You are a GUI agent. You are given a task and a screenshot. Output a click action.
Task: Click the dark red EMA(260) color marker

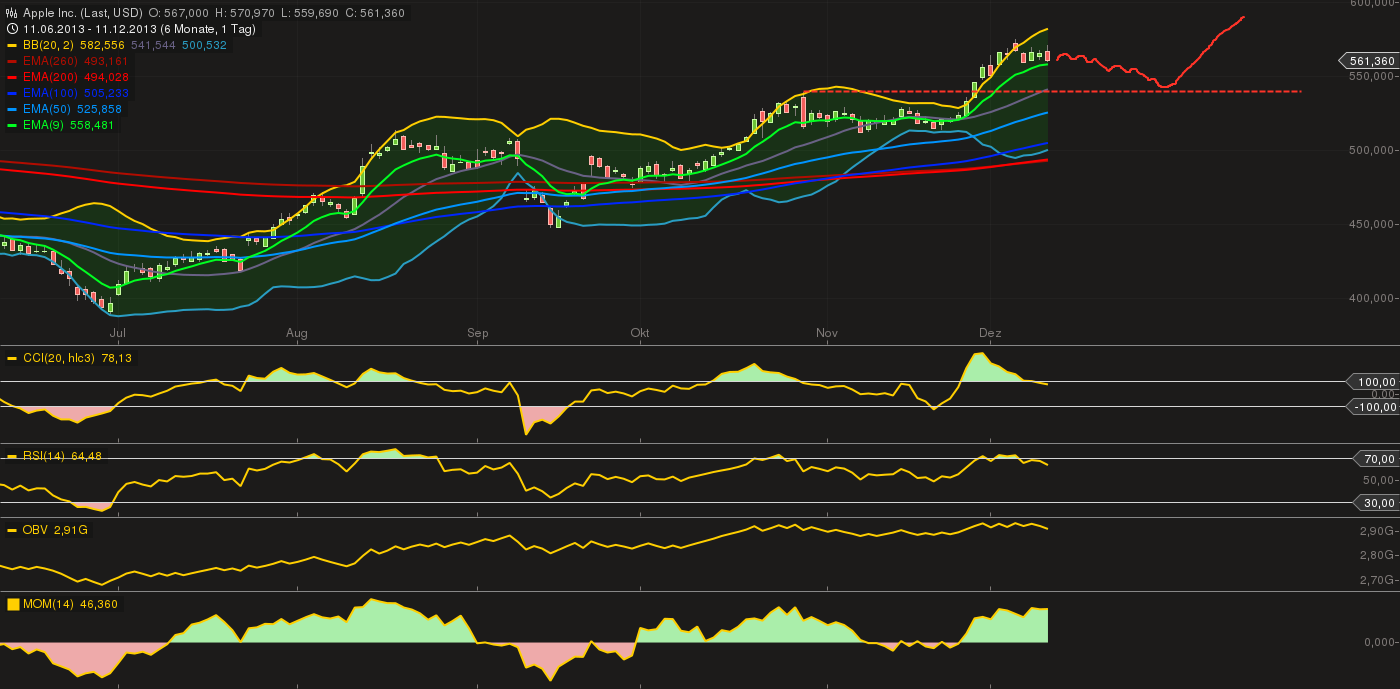click(12, 61)
